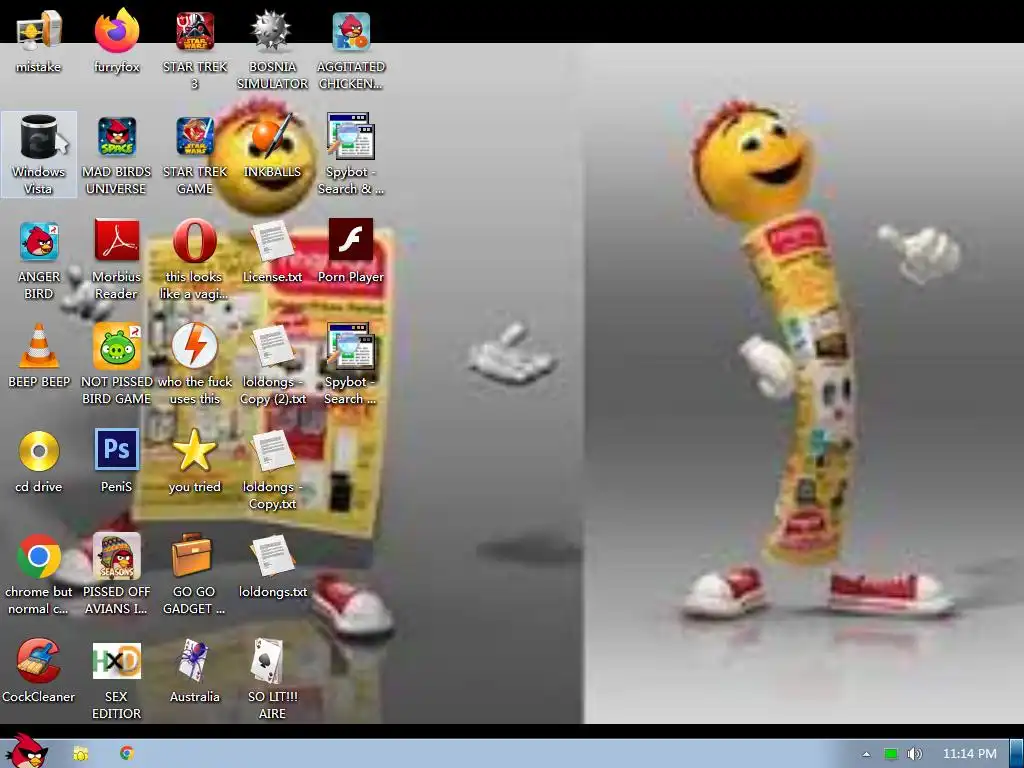The image size is (1024, 768).
Task: Open the 'cd drive' disc icon
Action: [x=39, y=451]
